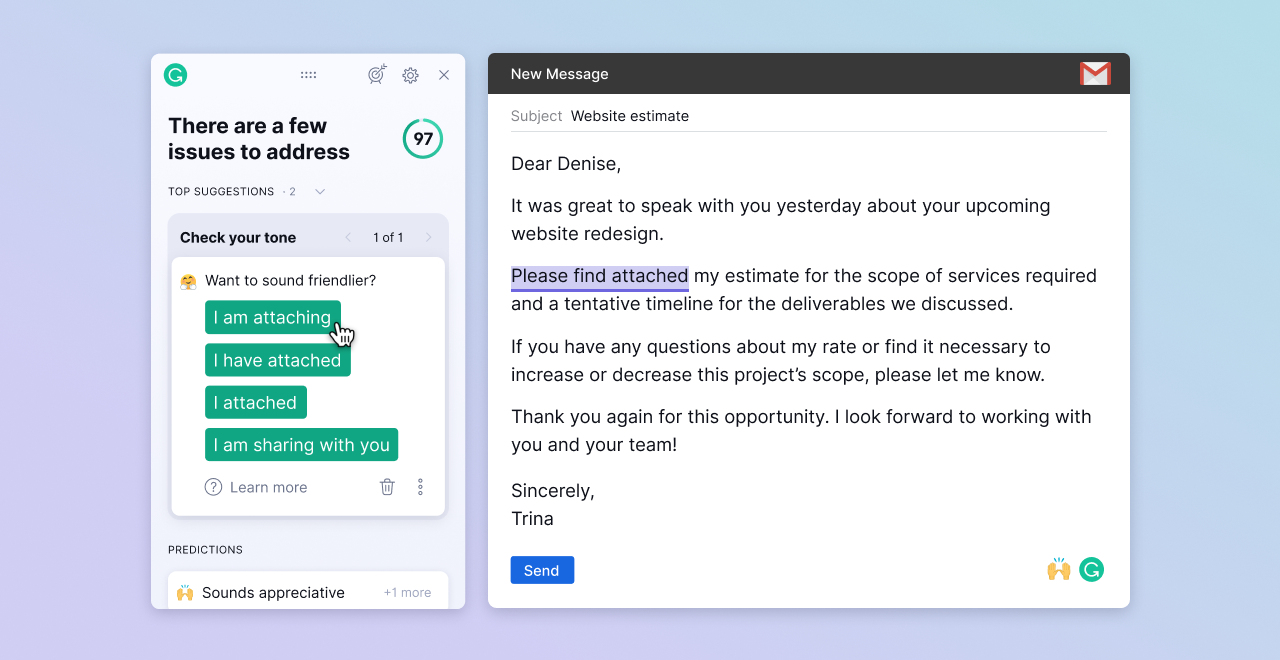1280x660 pixels.
Task: Click the Grammarly logo in the panel header
Action: pos(176,75)
